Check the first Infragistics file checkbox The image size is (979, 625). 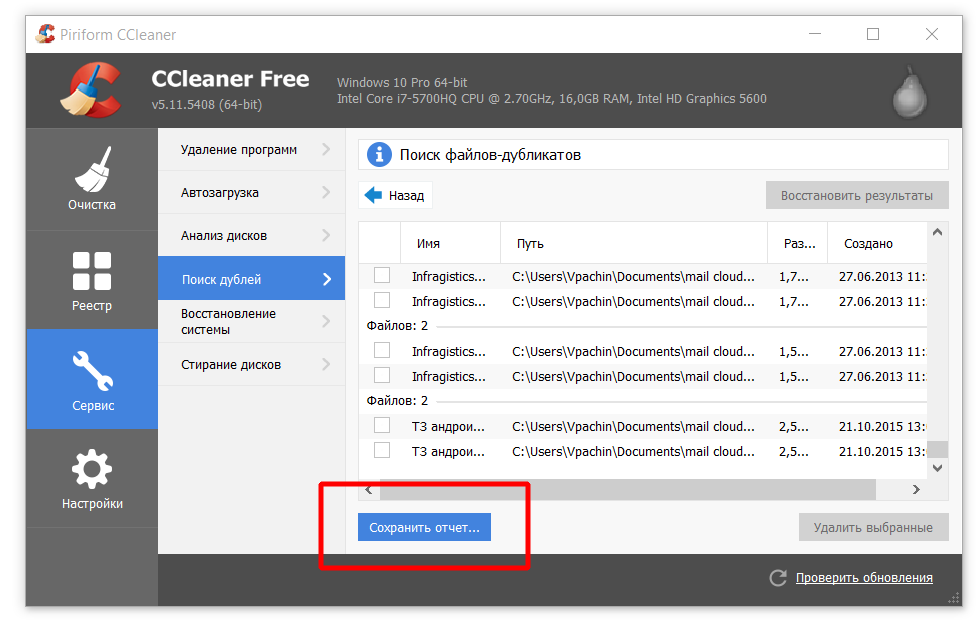pyautogui.click(x=382, y=275)
